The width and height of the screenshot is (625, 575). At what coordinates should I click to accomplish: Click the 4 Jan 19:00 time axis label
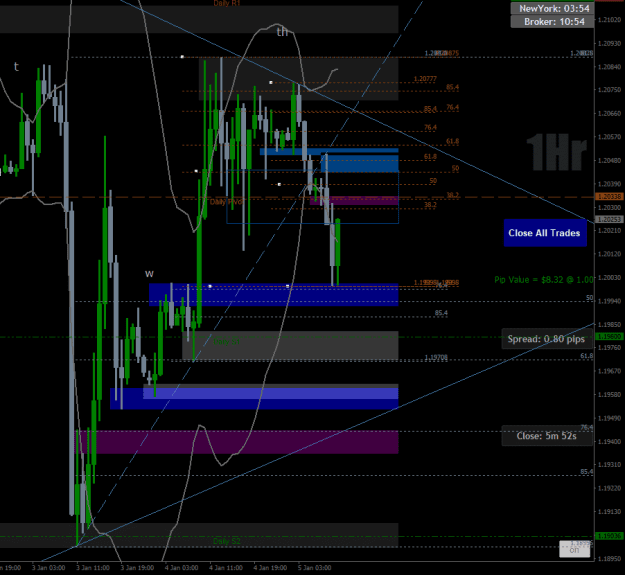click(270, 568)
